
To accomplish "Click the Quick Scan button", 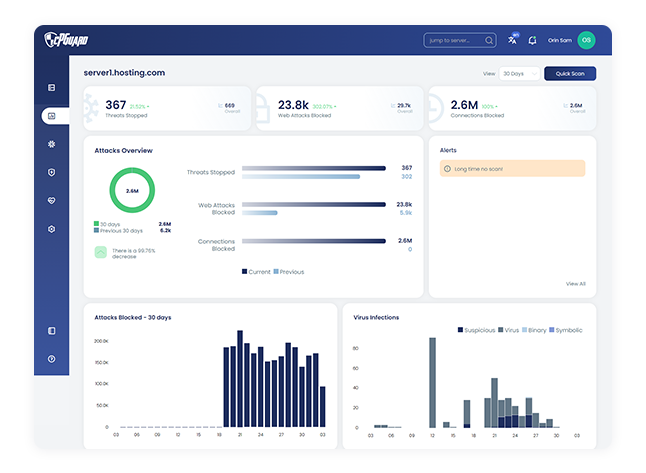I will (569, 73).
